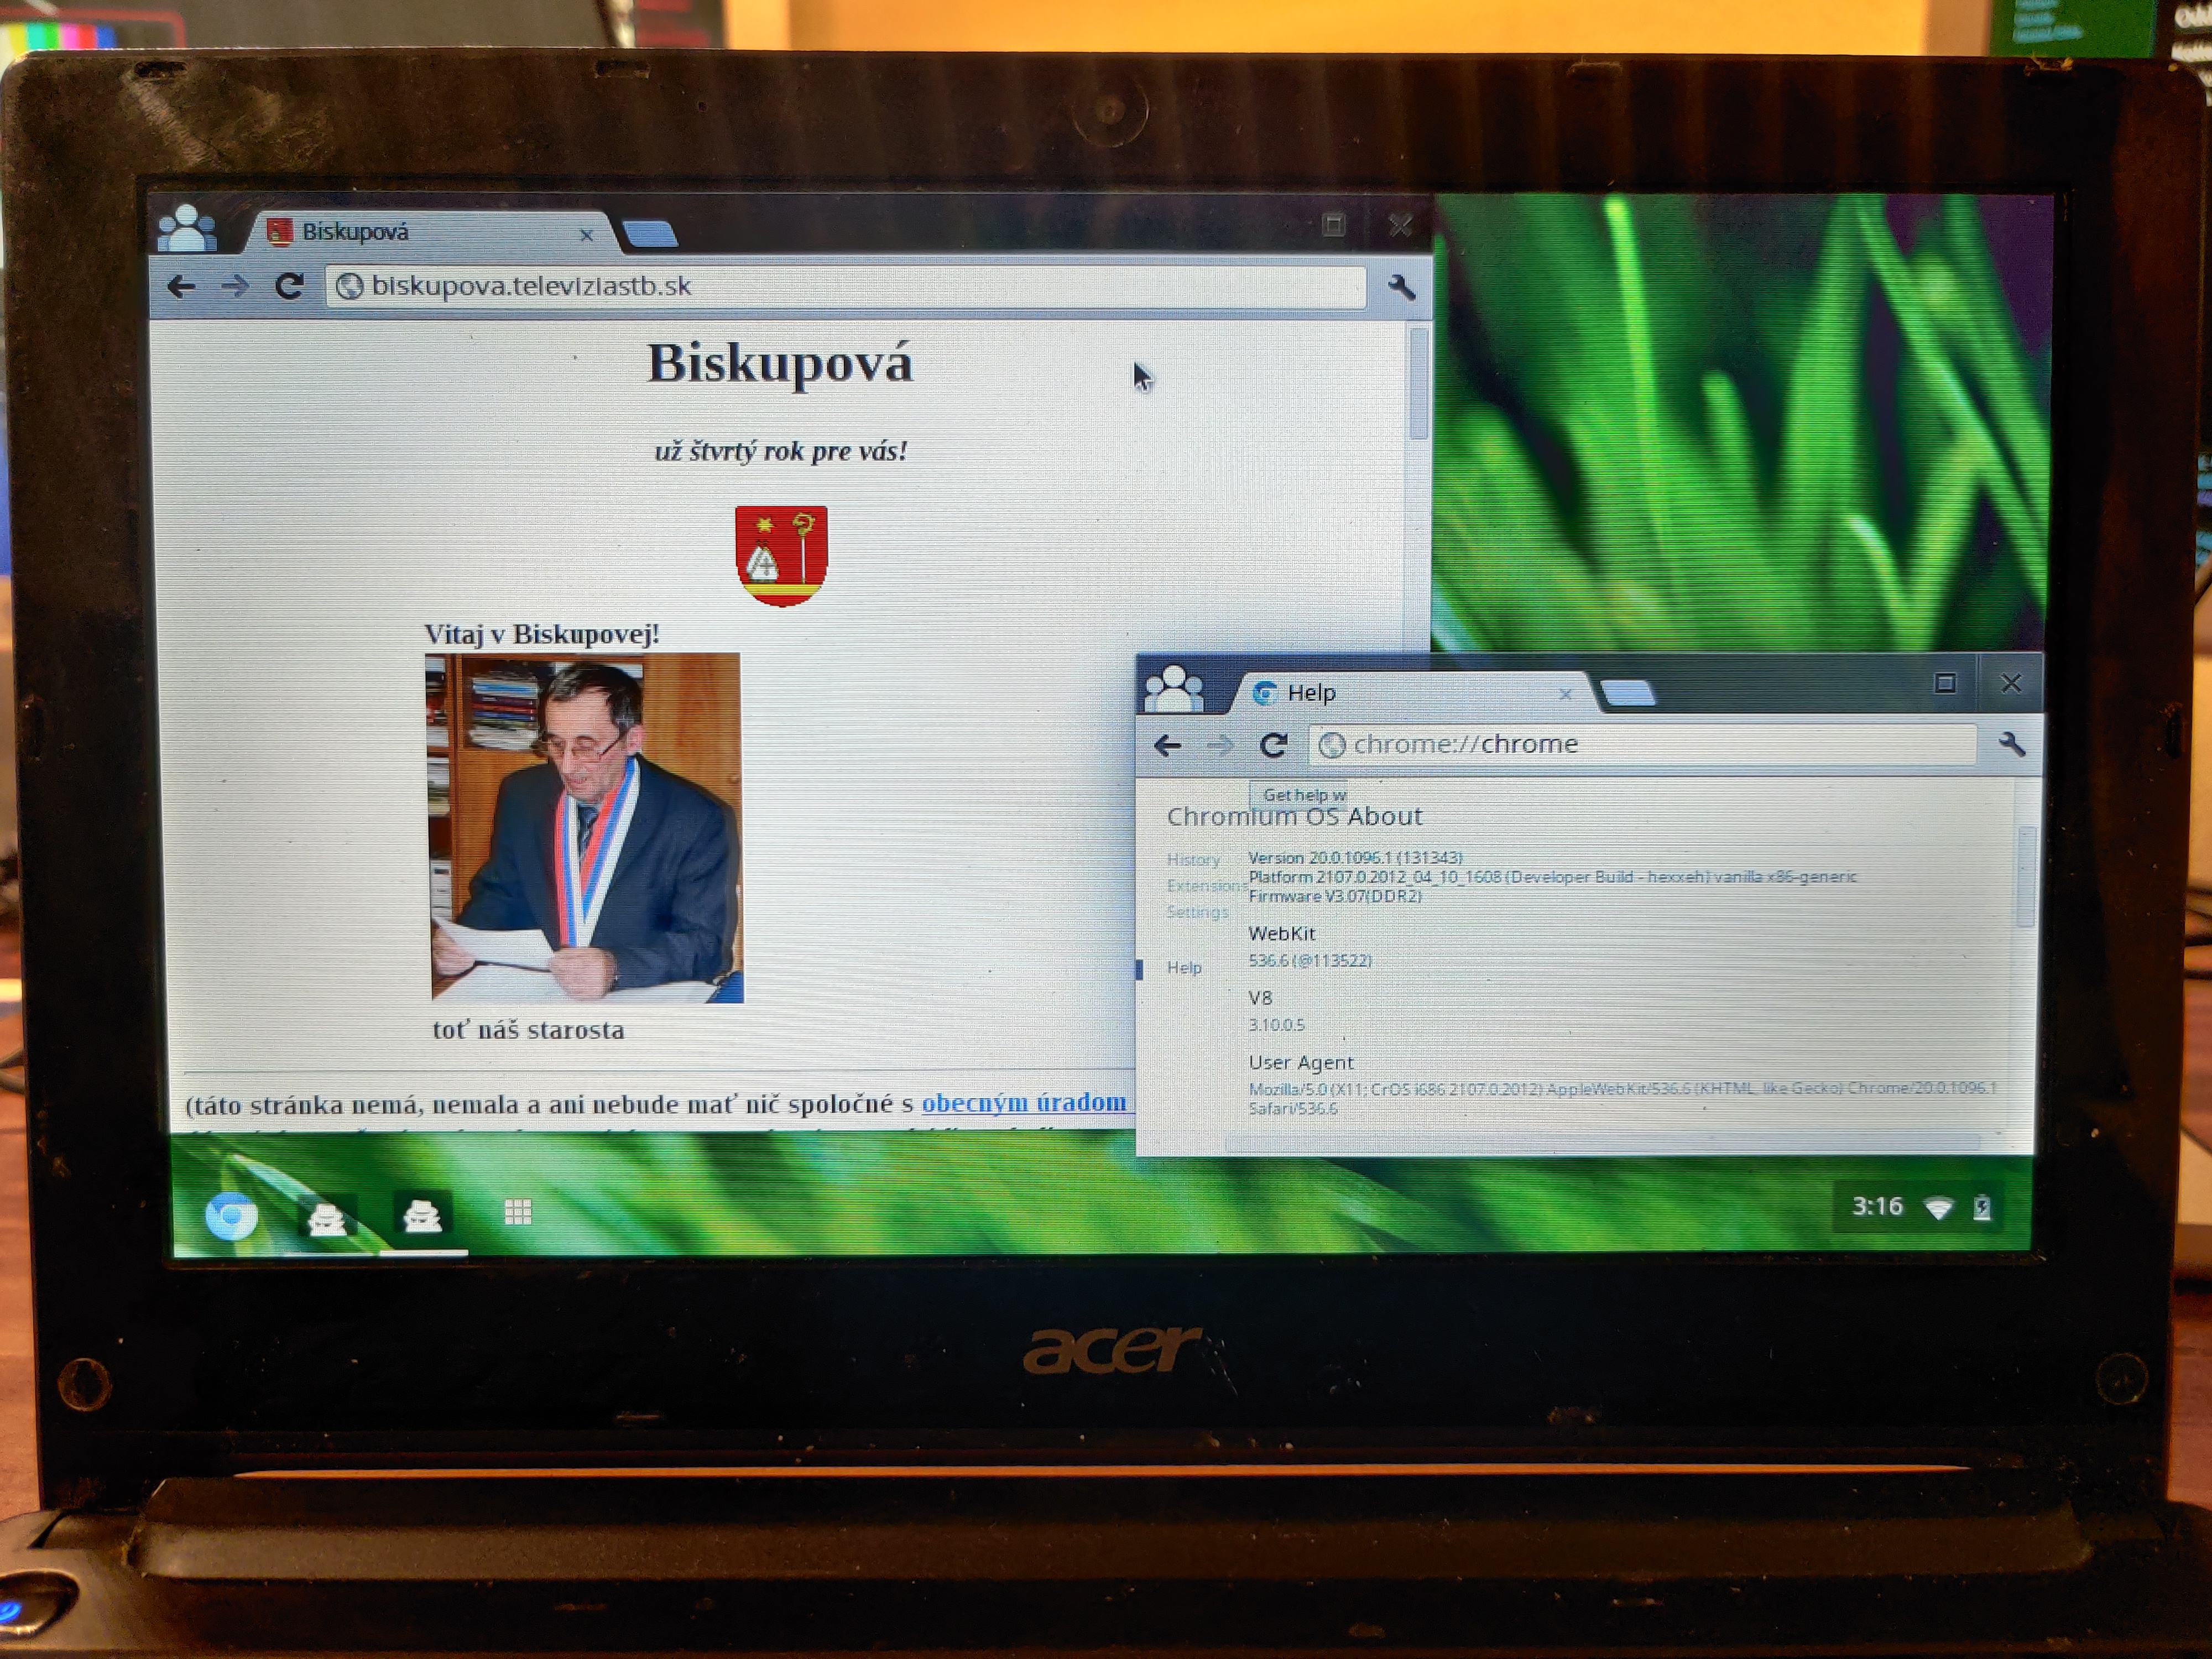Reload the Biskupová page
The height and width of the screenshot is (1659, 2212).
point(289,287)
